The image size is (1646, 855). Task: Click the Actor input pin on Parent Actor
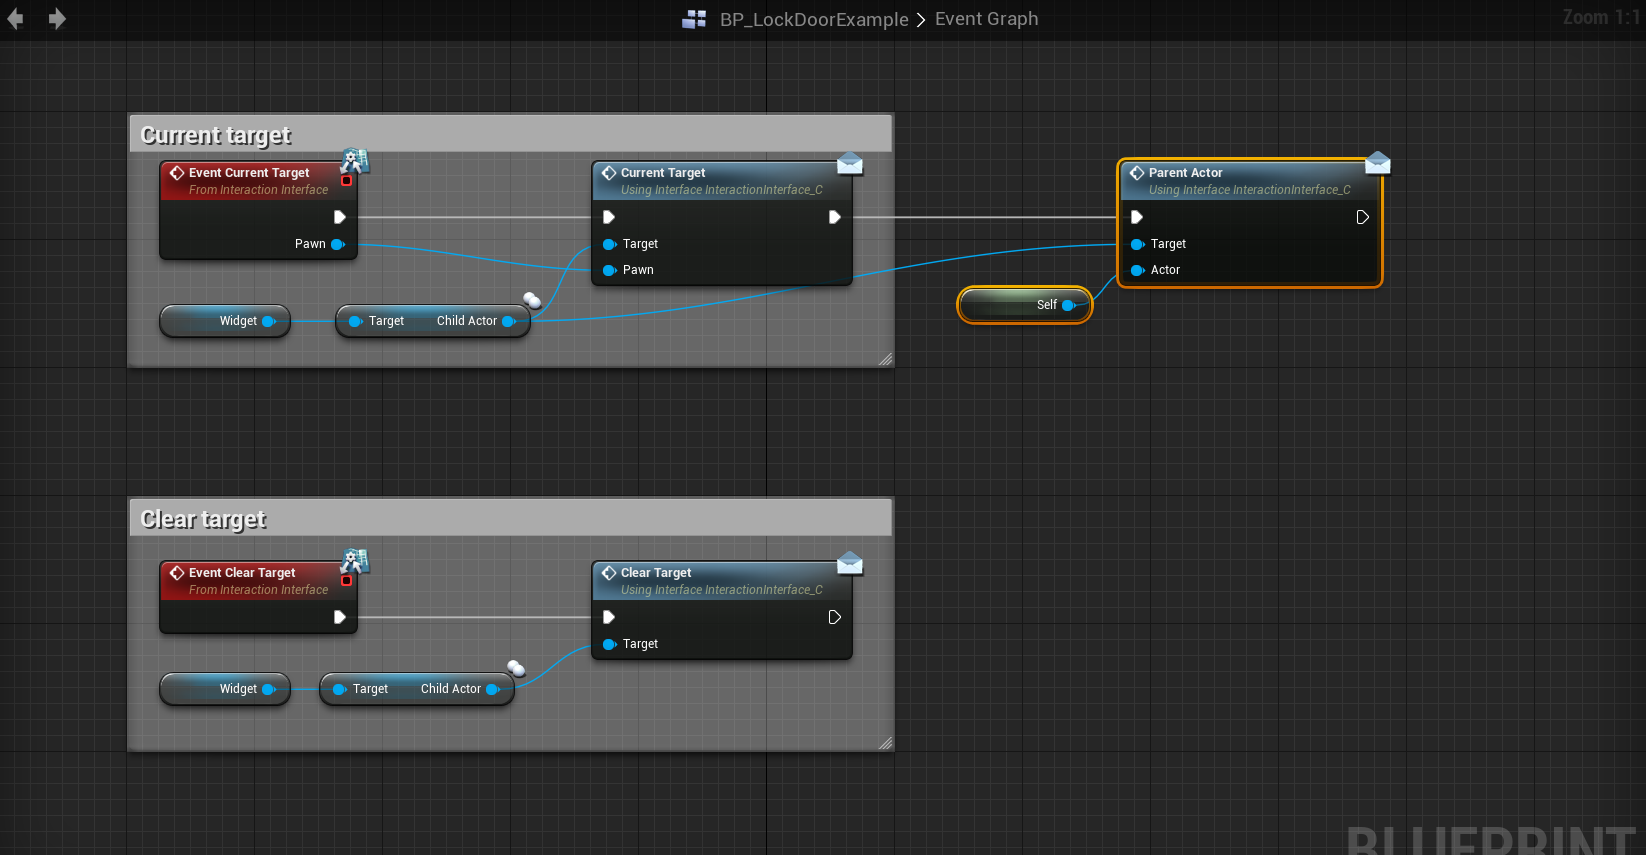click(x=1137, y=270)
